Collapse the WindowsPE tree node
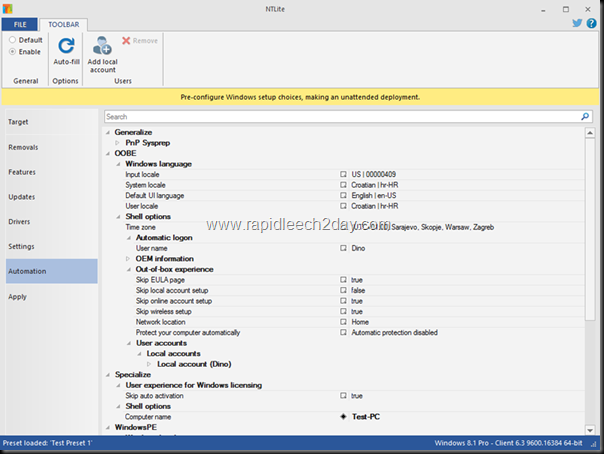Image resolution: width=604 pixels, height=454 pixels. point(108,427)
